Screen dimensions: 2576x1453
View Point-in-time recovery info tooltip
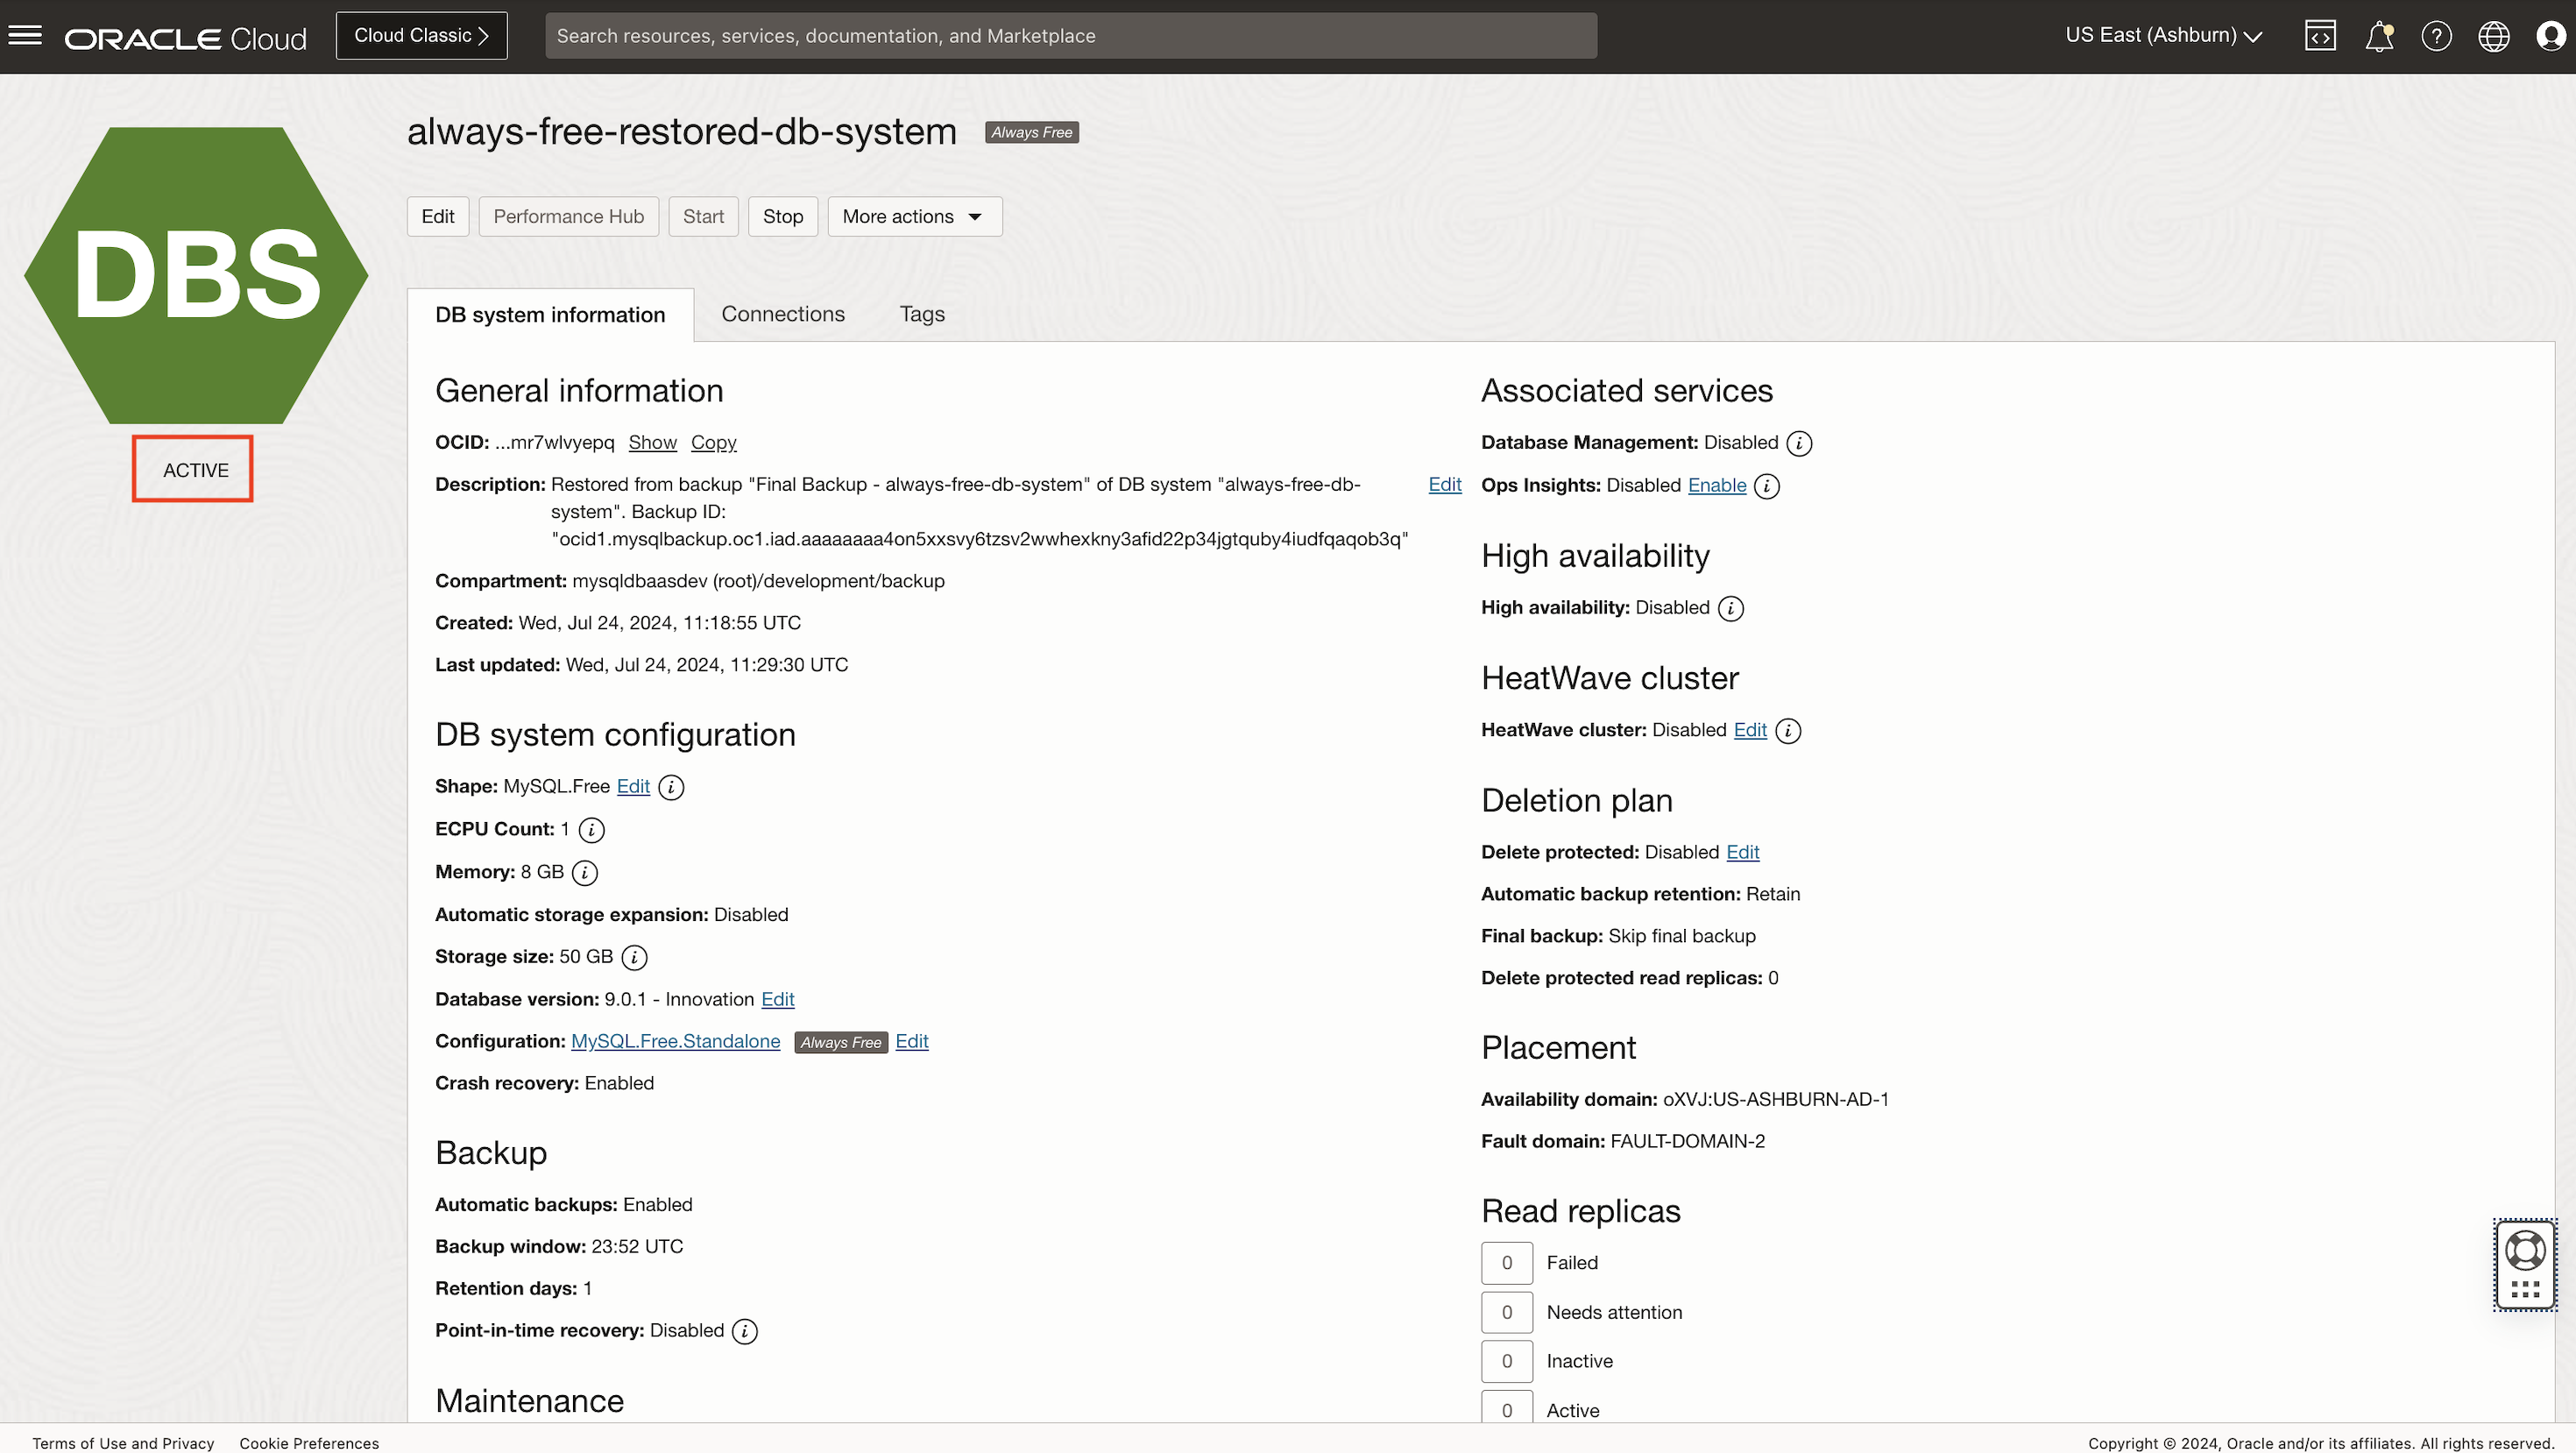point(745,1331)
